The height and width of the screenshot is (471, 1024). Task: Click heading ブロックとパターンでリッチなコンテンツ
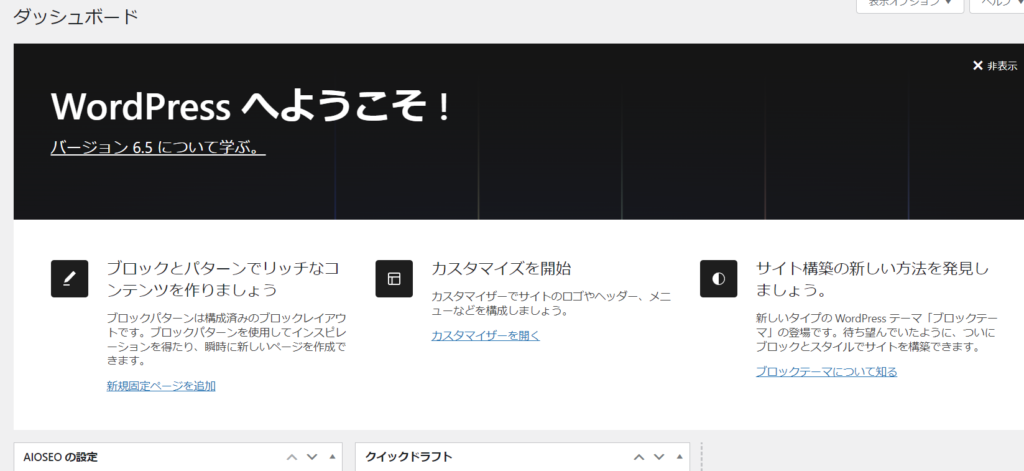pyautogui.click(x=223, y=278)
